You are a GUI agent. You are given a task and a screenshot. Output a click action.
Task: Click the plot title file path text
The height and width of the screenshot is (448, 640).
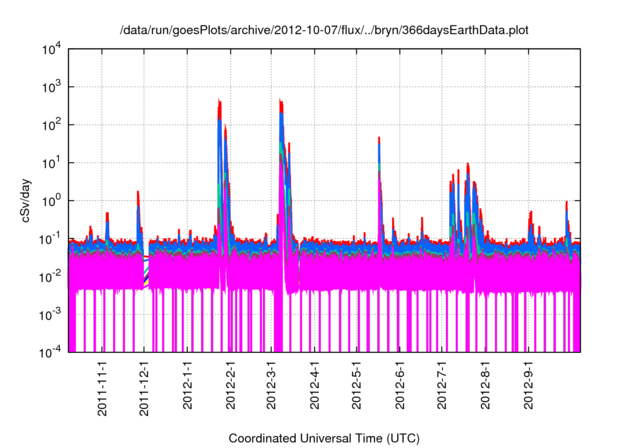coord(325,31)
